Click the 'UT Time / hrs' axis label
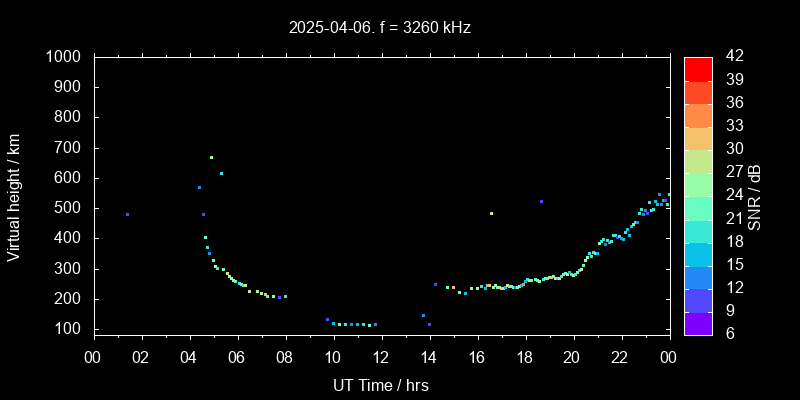The image size is (800, 400). [x=379, y=384]
